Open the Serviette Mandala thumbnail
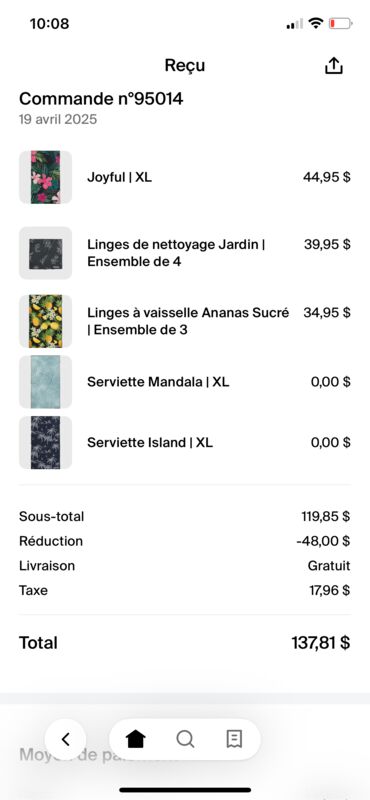The image size is (370, 800). [45, 382]
